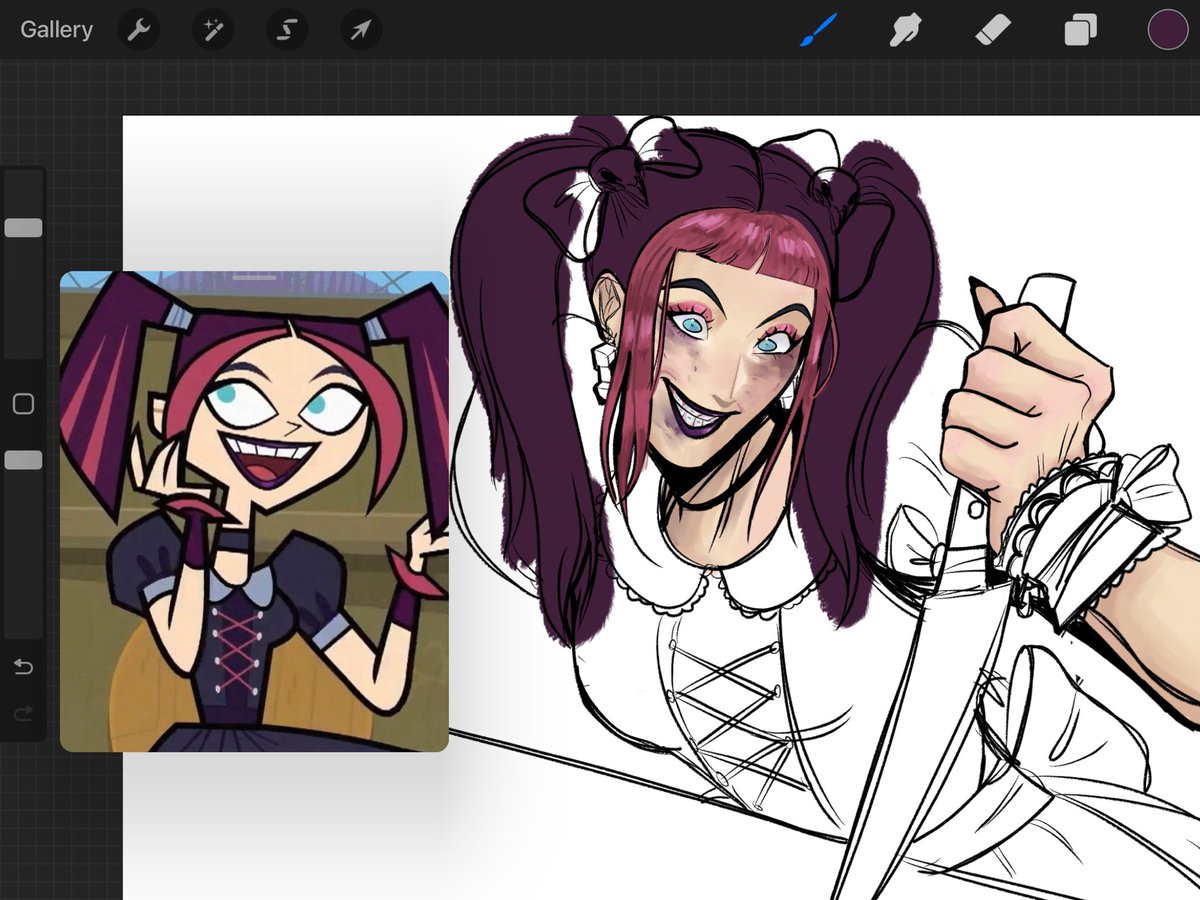Open the Actions wrench menu
Screen dimensions: 1200x900
pos(139,30)
